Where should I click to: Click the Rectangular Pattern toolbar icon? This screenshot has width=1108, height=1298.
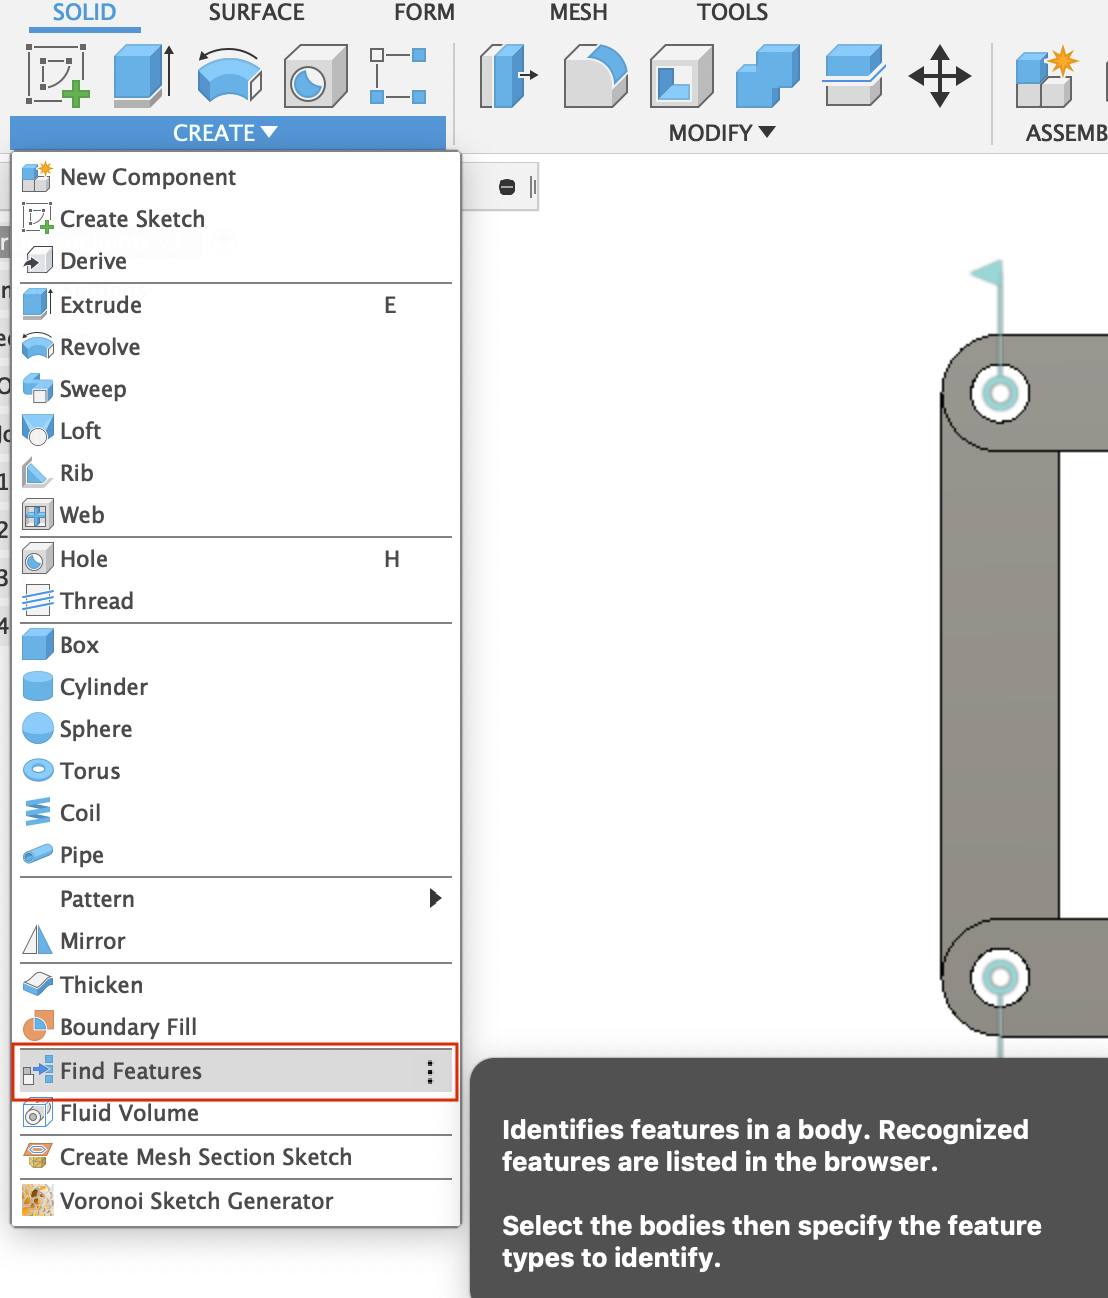point(398,75)
